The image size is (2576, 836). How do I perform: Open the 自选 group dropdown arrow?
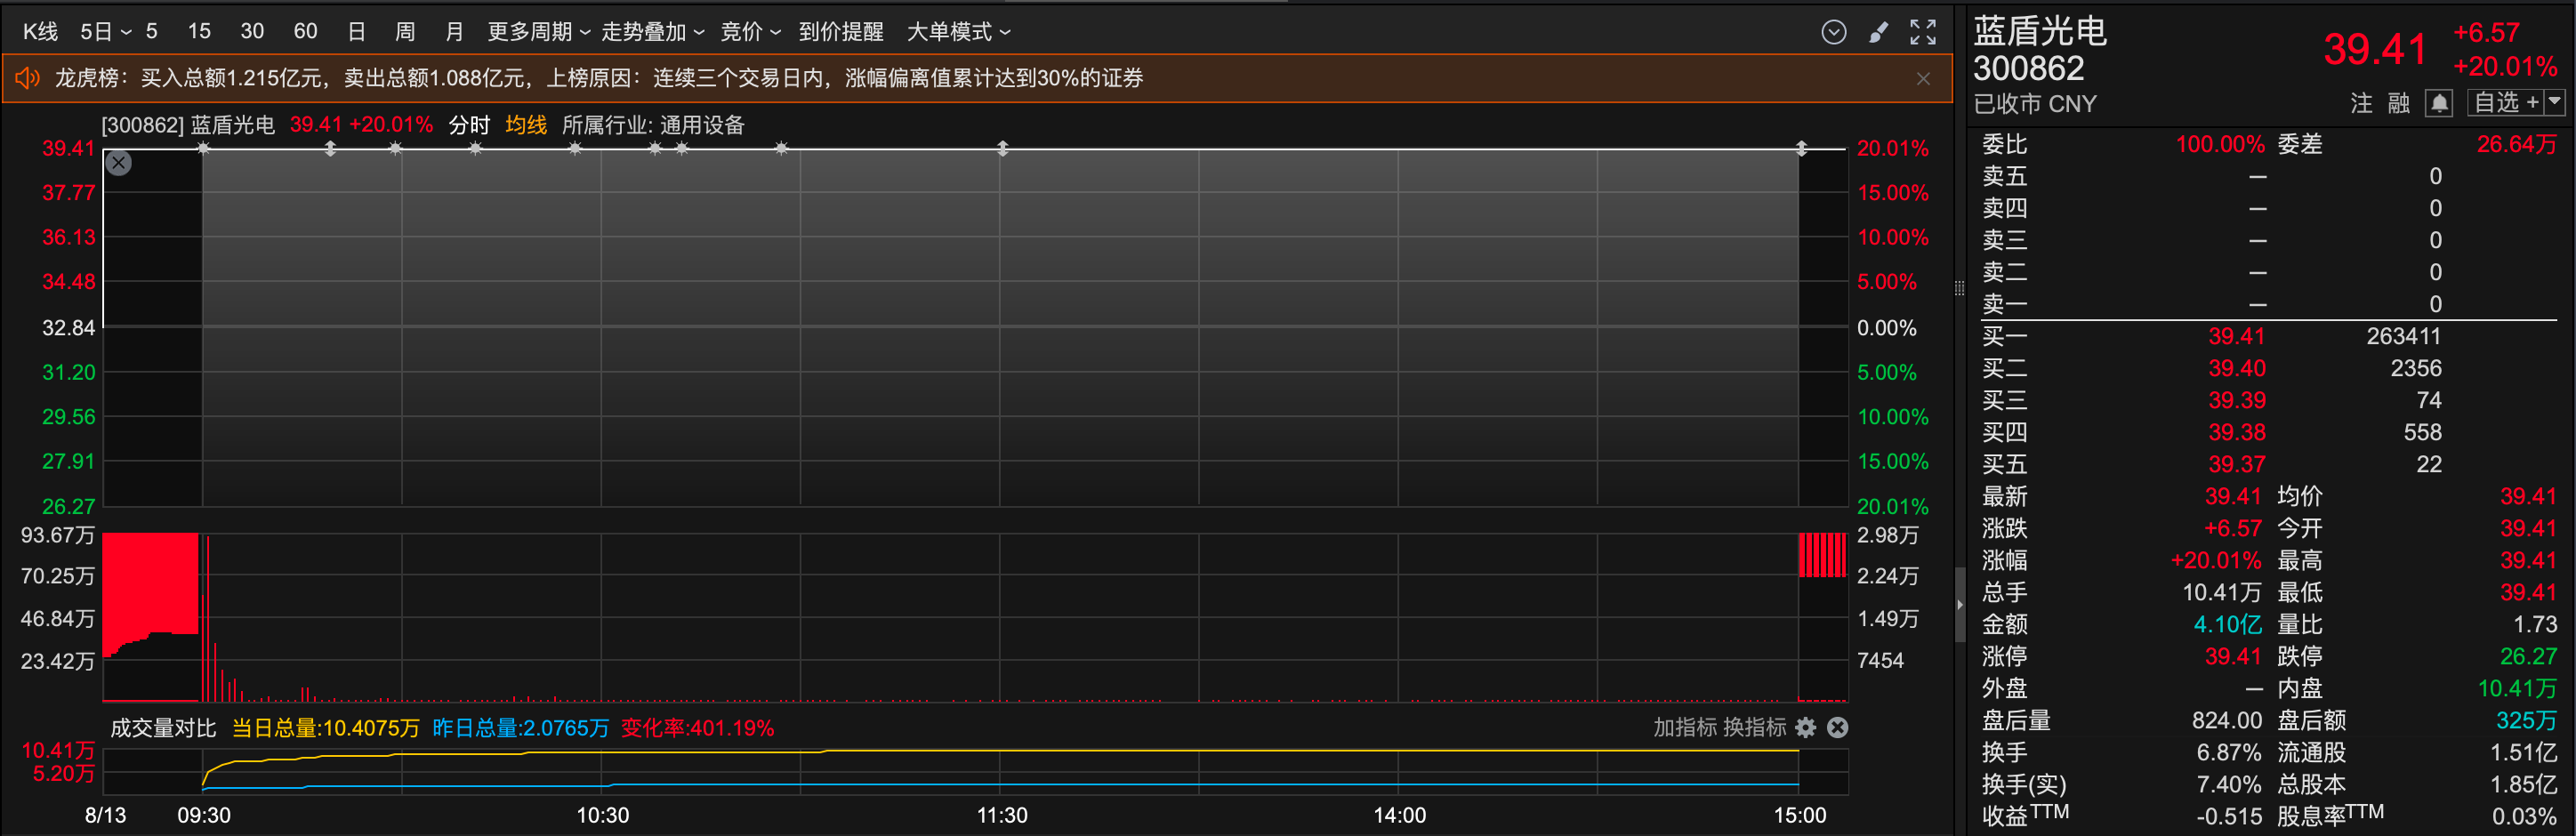[2555, 102]
